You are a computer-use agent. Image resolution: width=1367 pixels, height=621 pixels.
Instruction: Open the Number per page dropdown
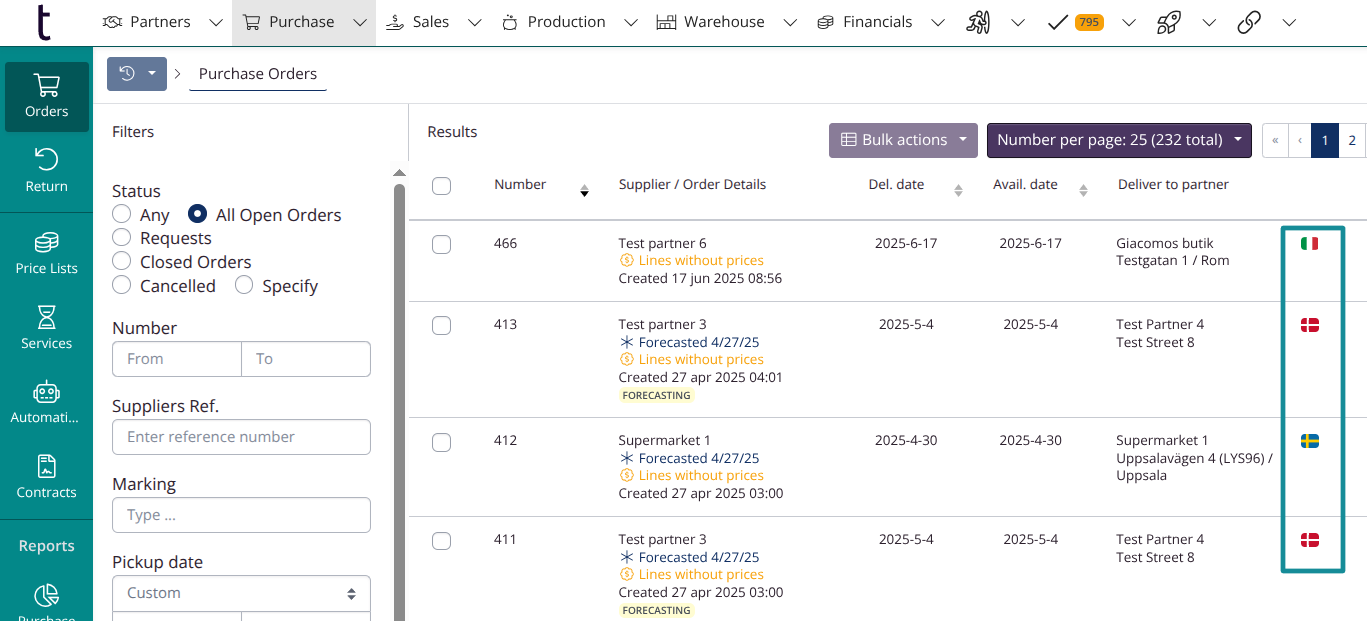click(x=1119, y=140)
